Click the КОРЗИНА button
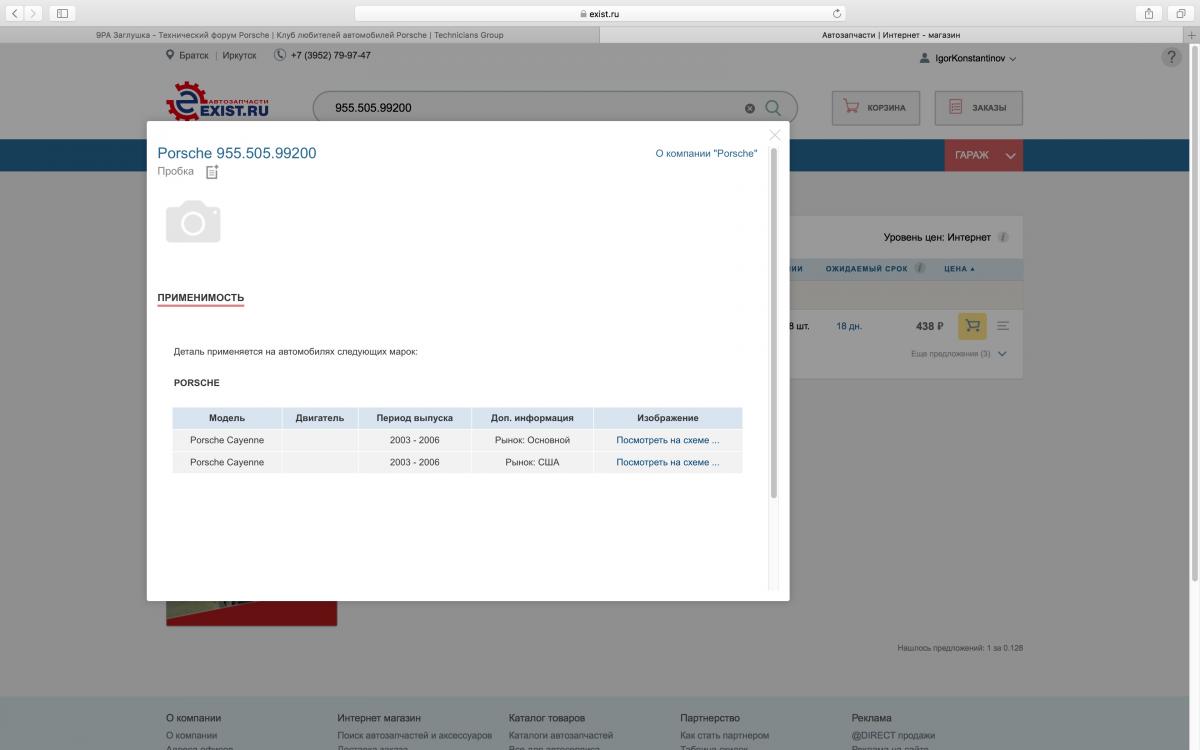The image size is (1200, 750). tap(875, 108)
